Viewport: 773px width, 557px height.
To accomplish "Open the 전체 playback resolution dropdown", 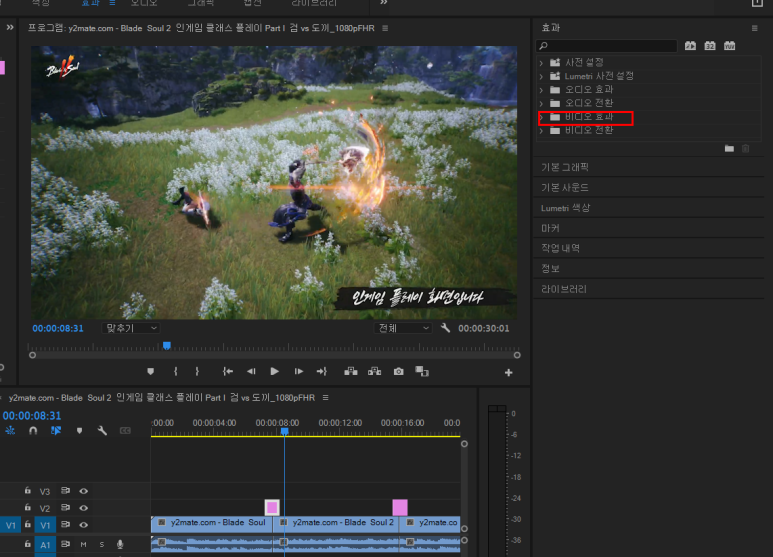I will pos(403,328).
